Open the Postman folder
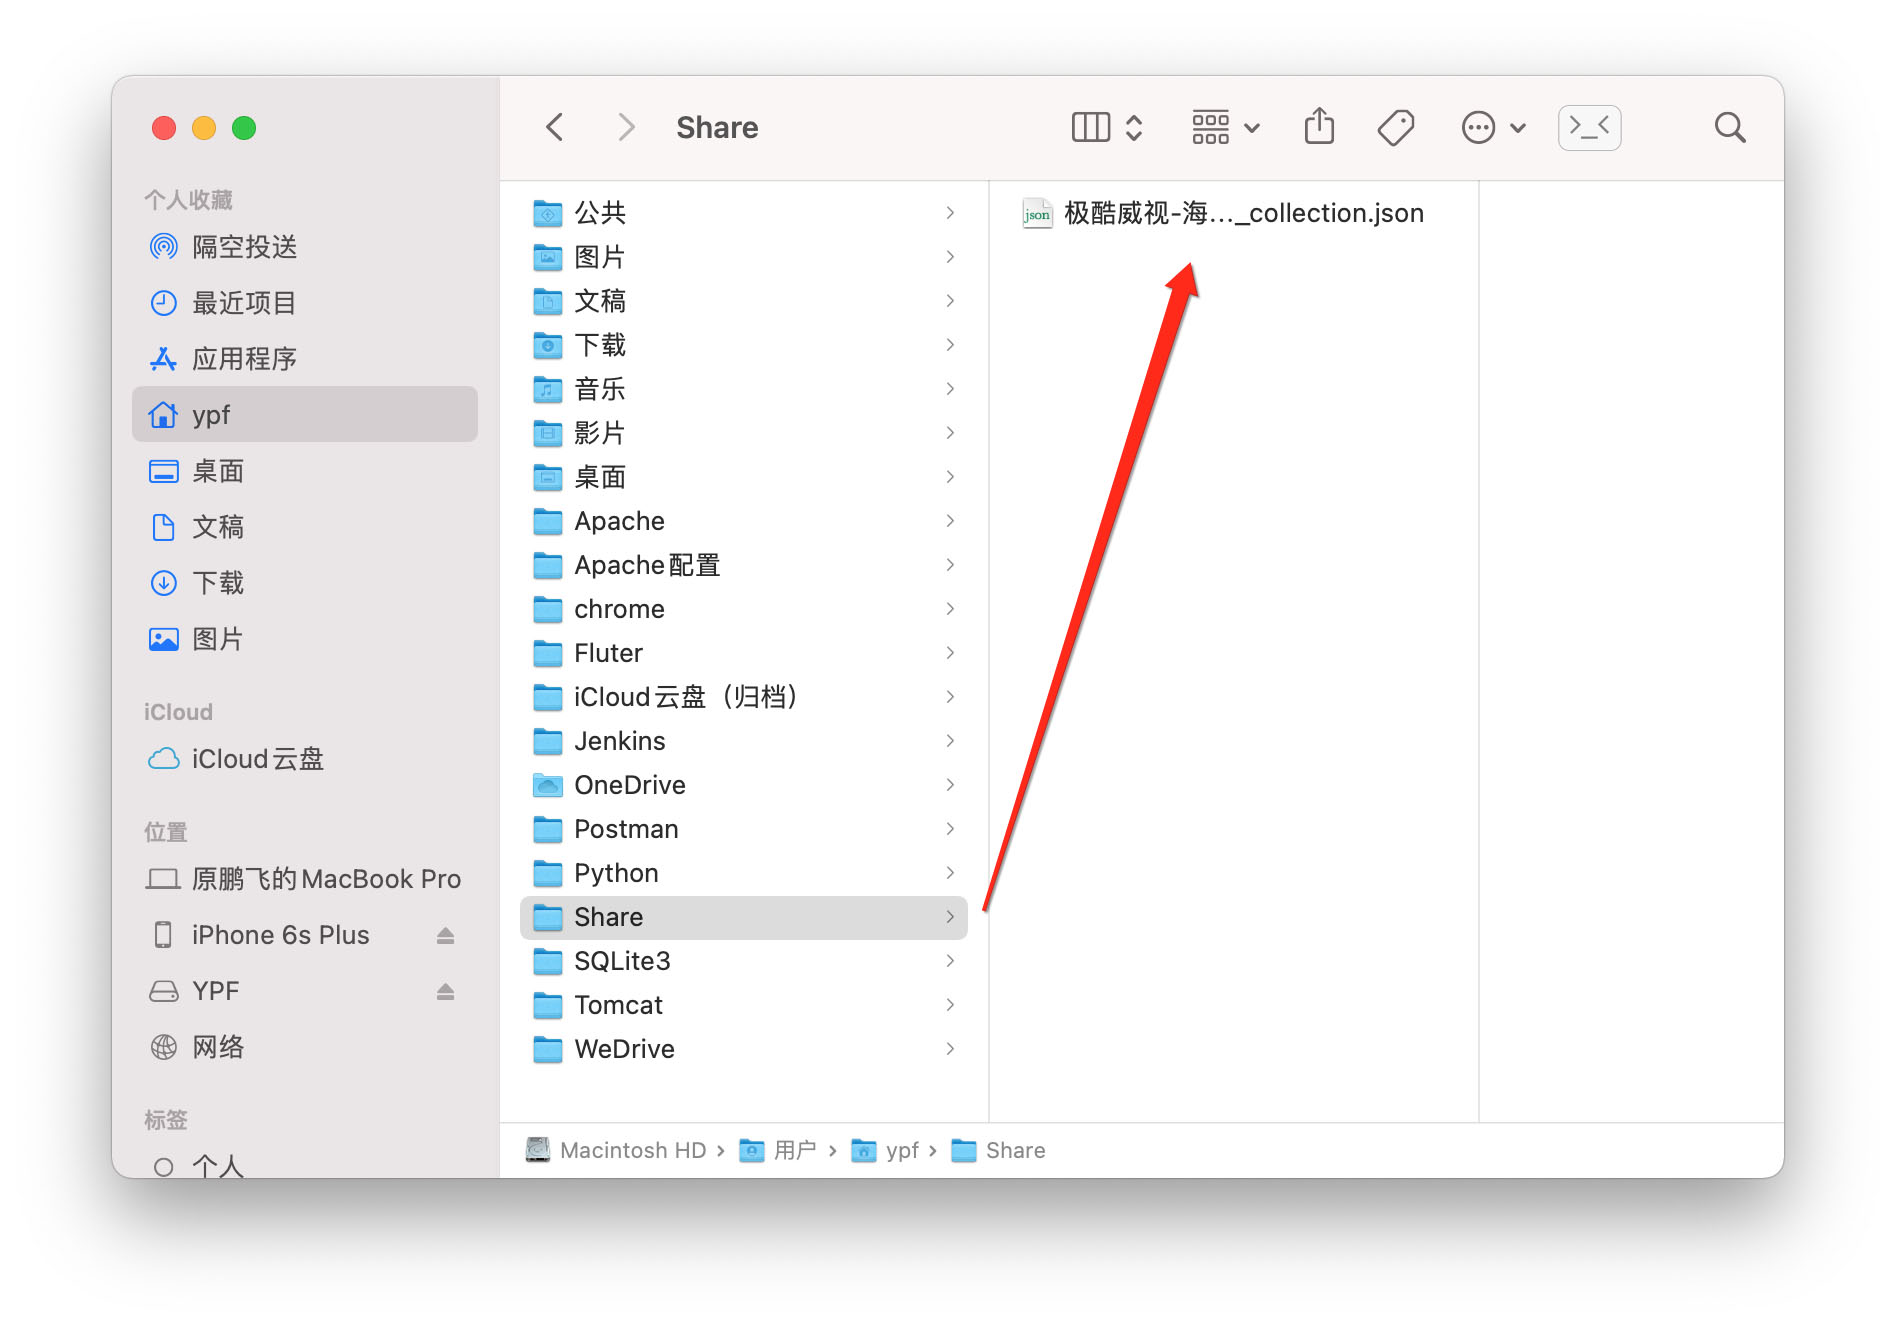Image resolution: width=1896 pixels, height=1326 pixels. point(625,829)
